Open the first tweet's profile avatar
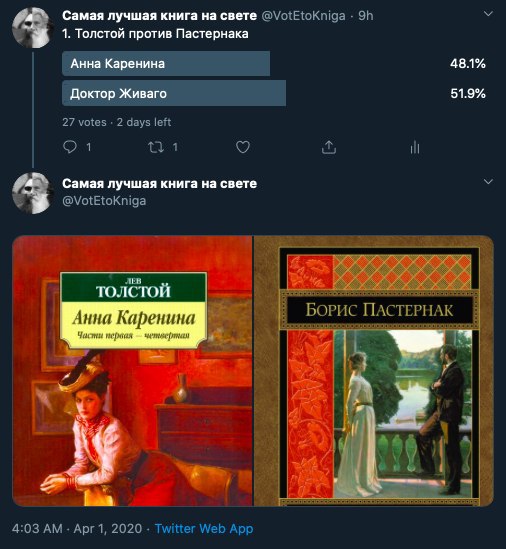Viewport: 506px width, 549px height. click(x=33, y=28)
